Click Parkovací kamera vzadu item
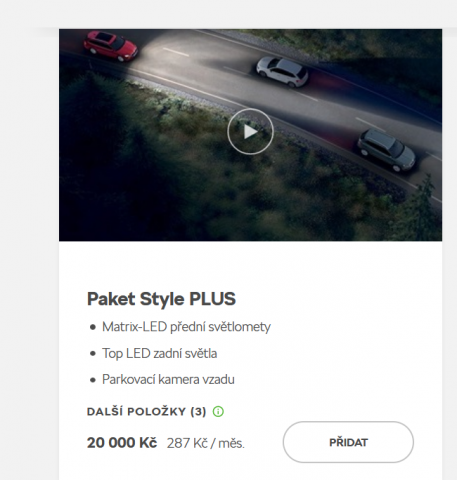This screenshot has width=457, height=480. click(168, 379)
